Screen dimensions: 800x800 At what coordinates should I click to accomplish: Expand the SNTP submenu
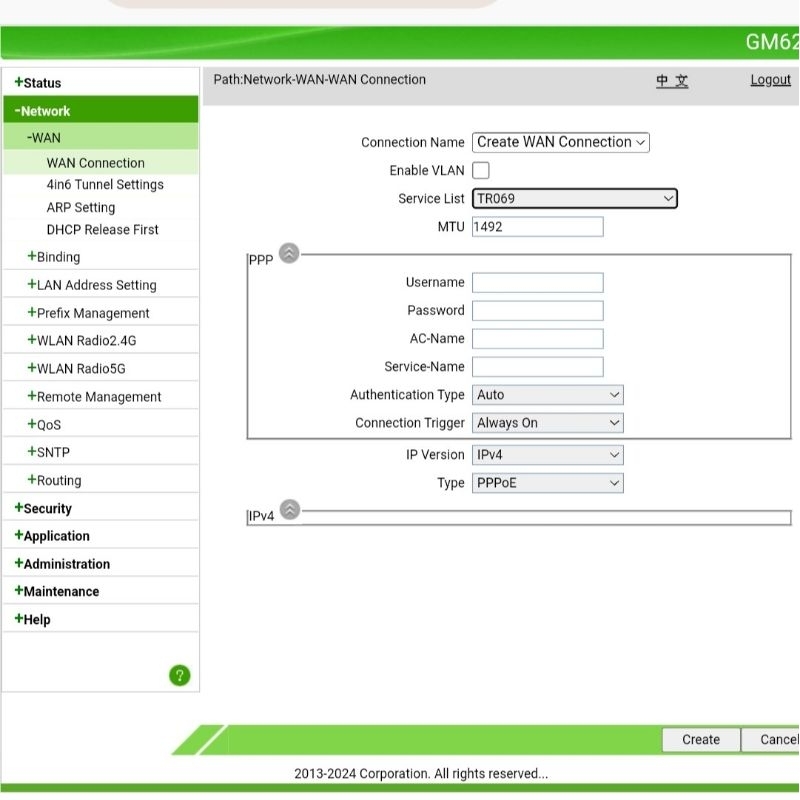click(x=48, y=452)
